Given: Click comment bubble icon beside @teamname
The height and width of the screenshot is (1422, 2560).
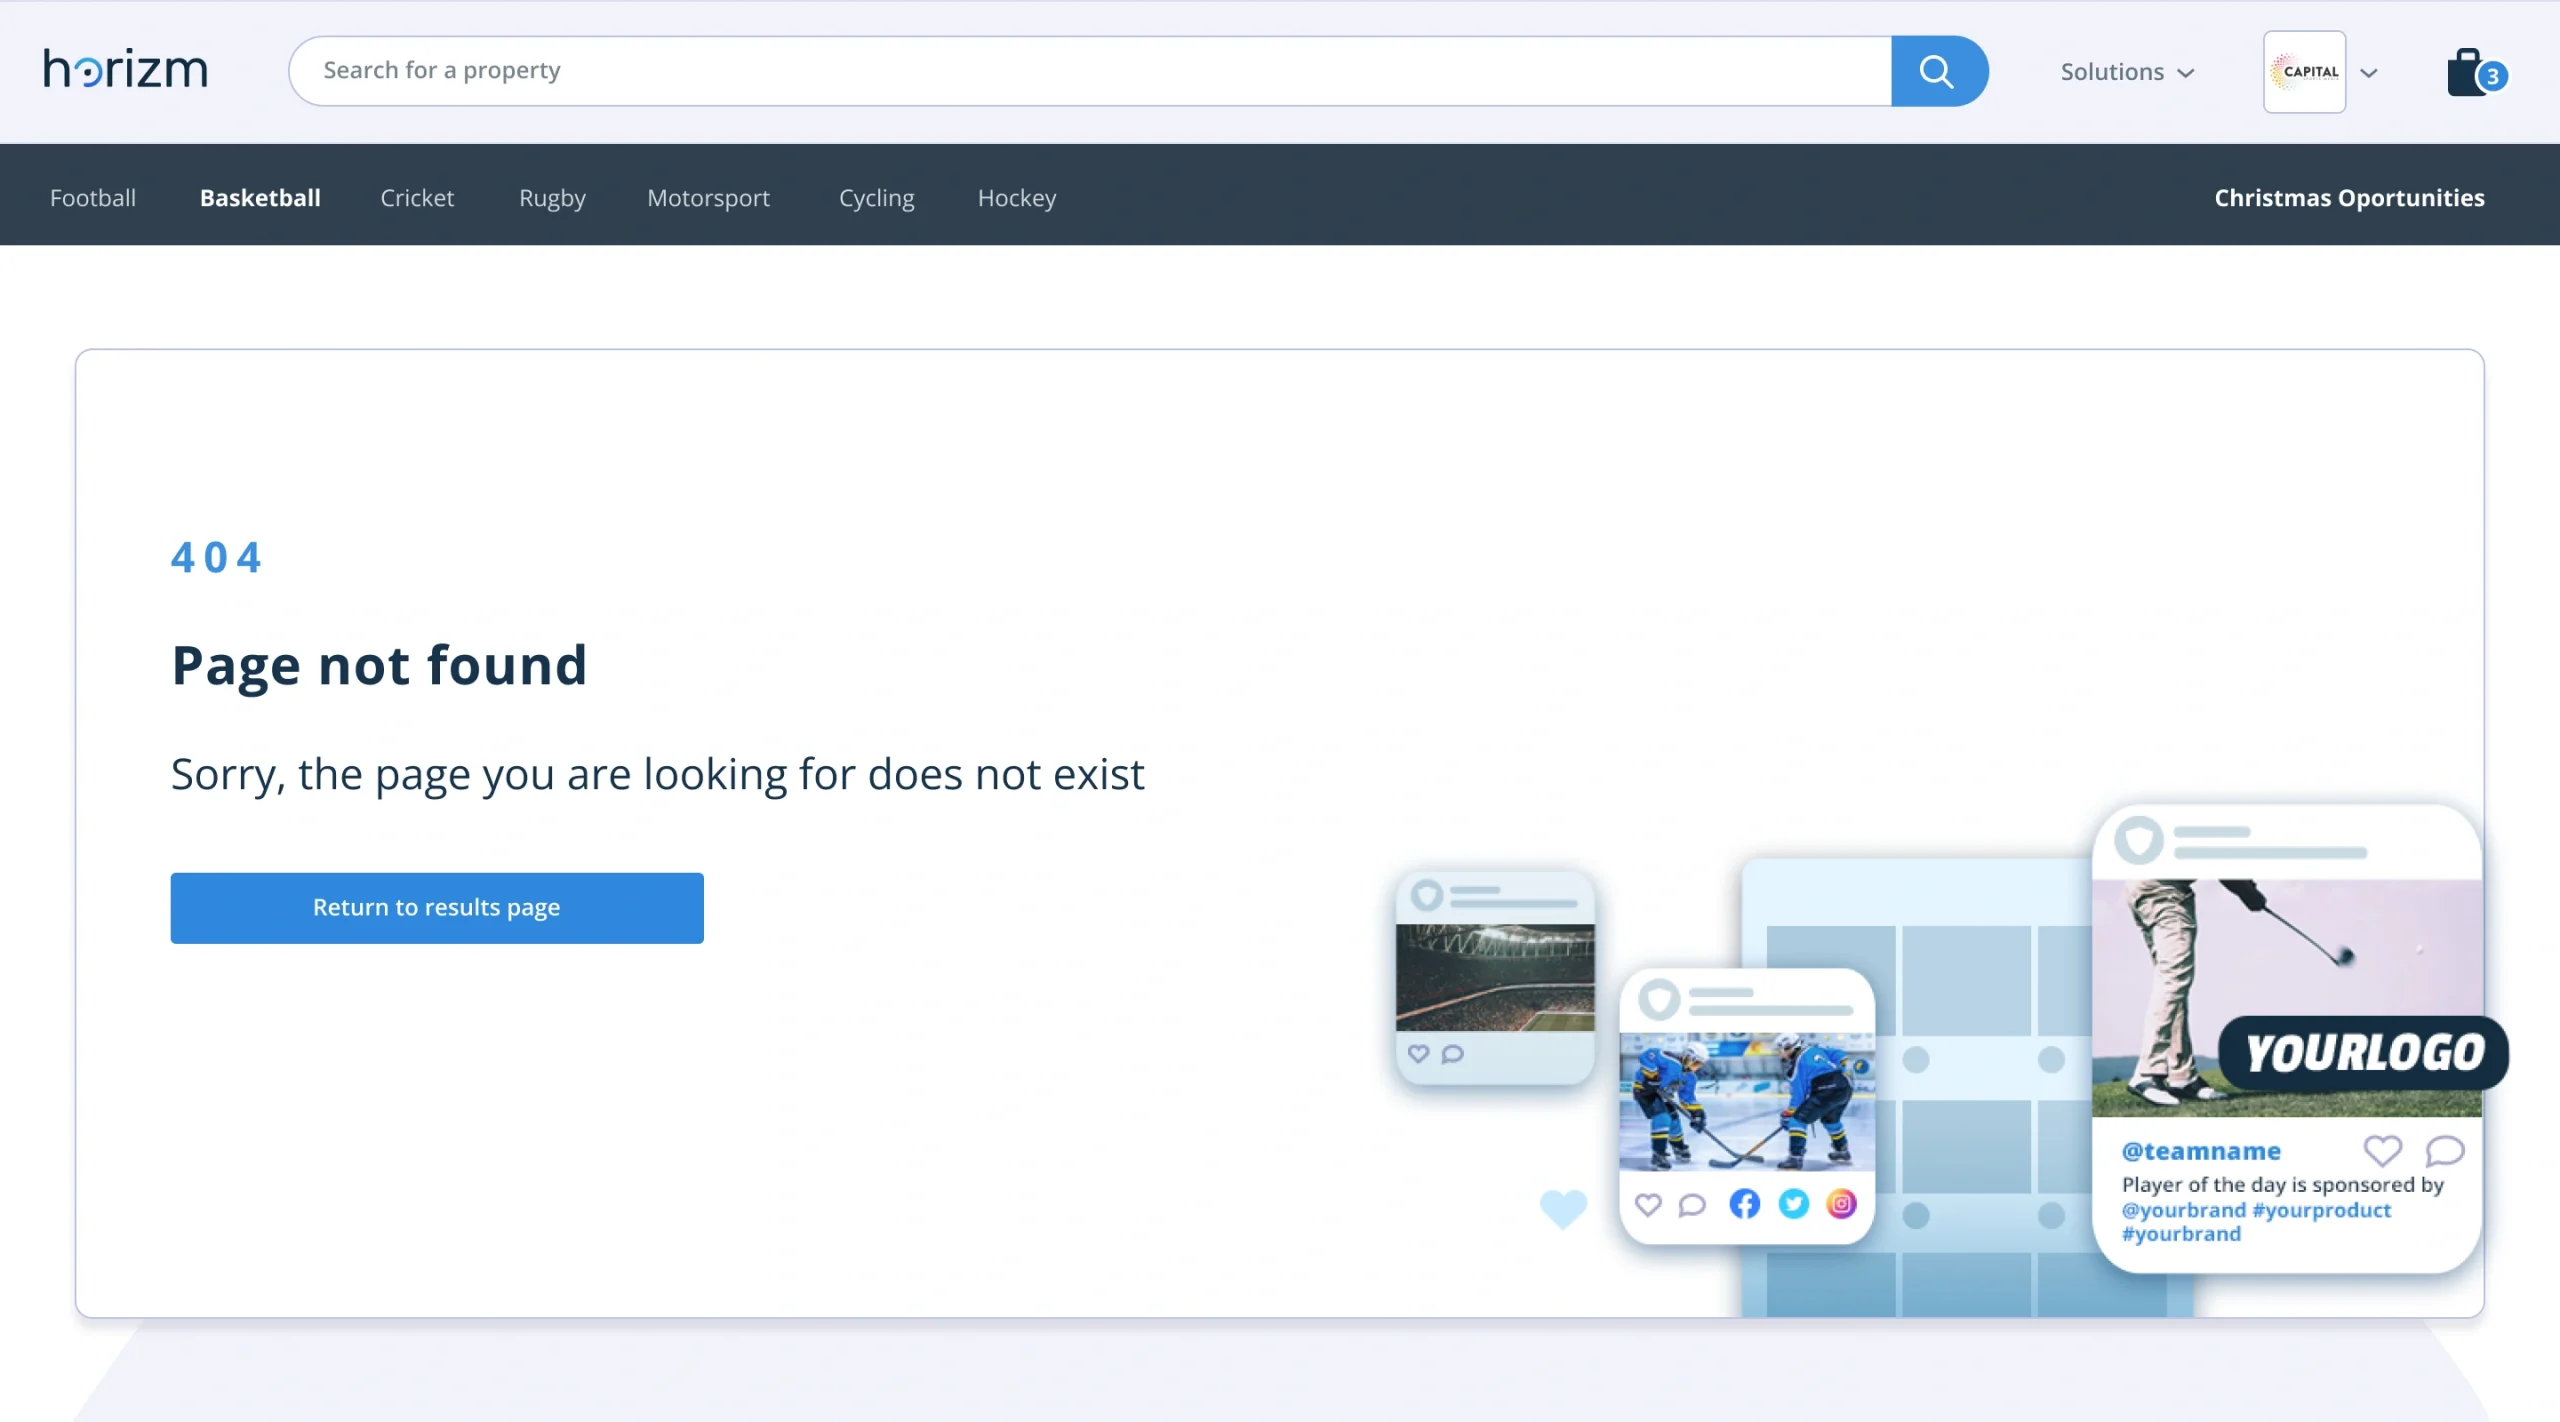Looking at the screenshot, I should (2444, 1150).
